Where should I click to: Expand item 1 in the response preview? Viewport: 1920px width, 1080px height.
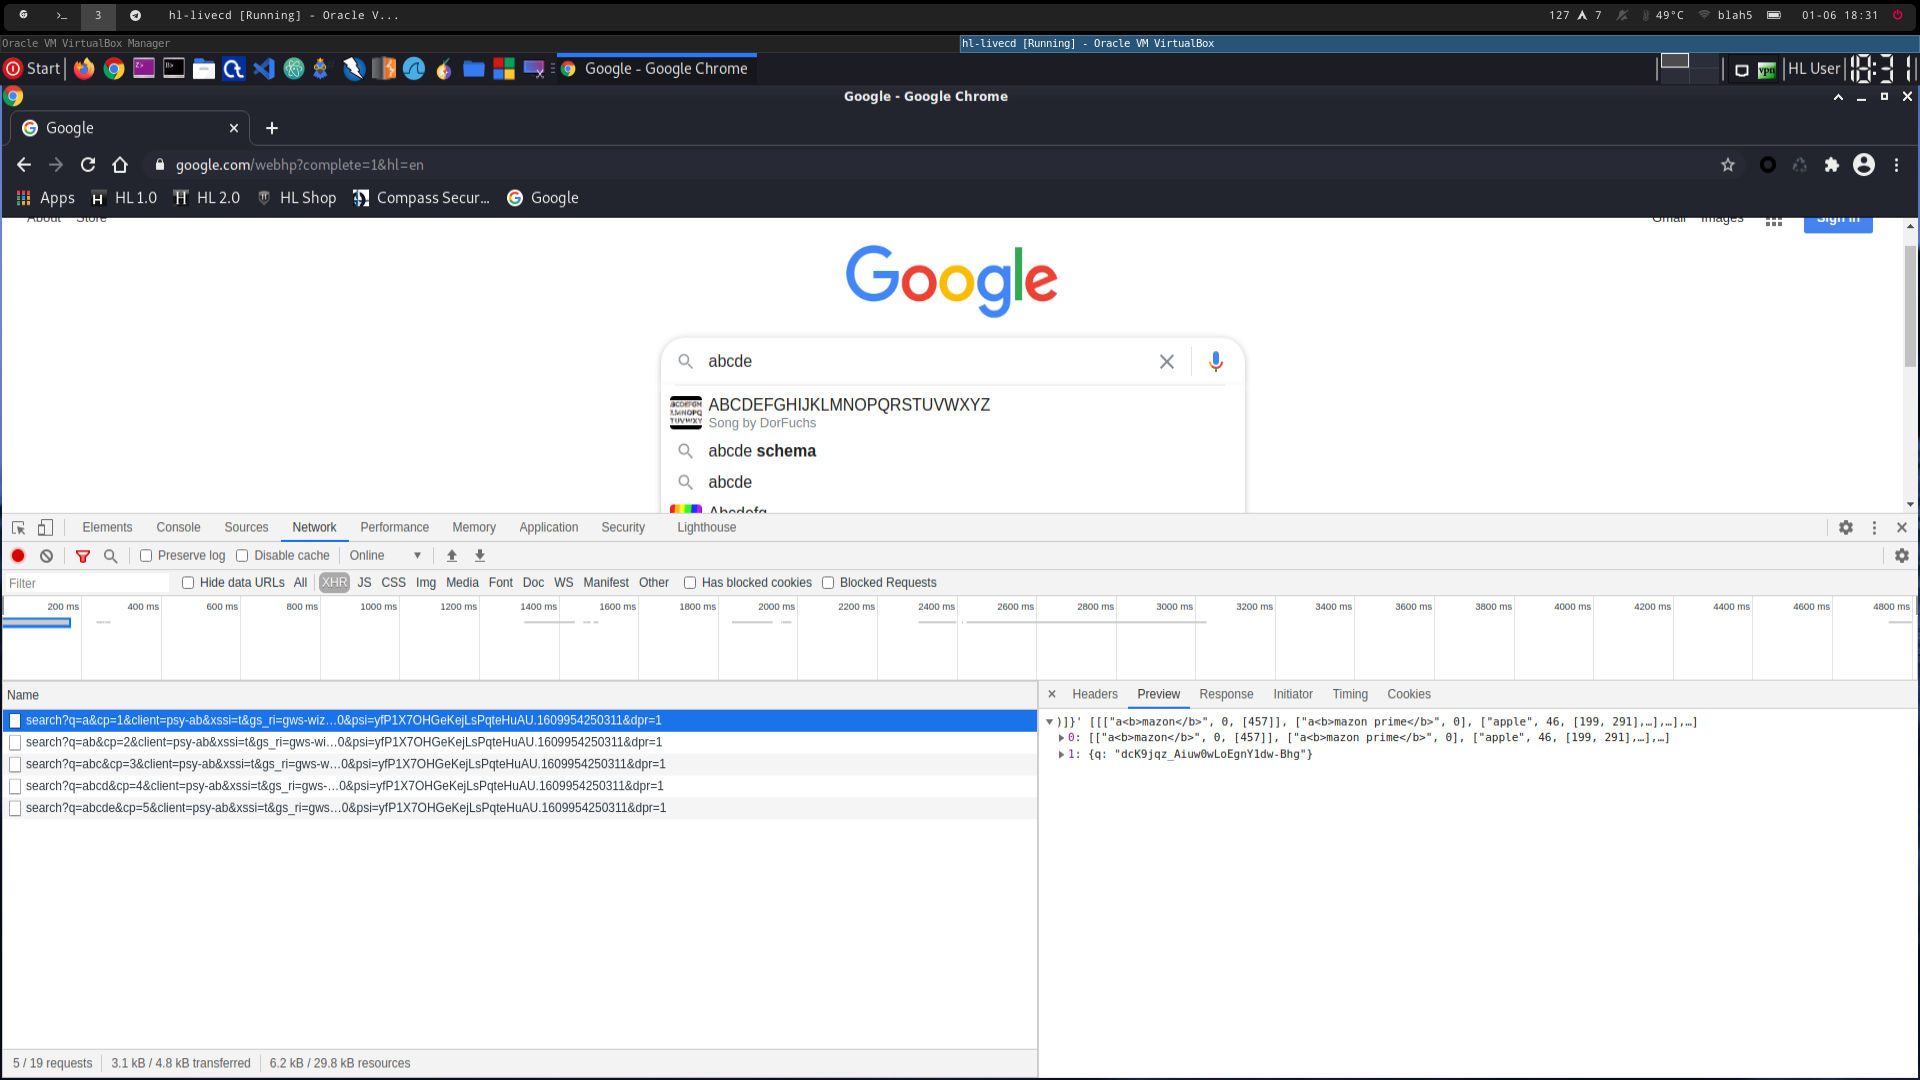click(1061, 755)
